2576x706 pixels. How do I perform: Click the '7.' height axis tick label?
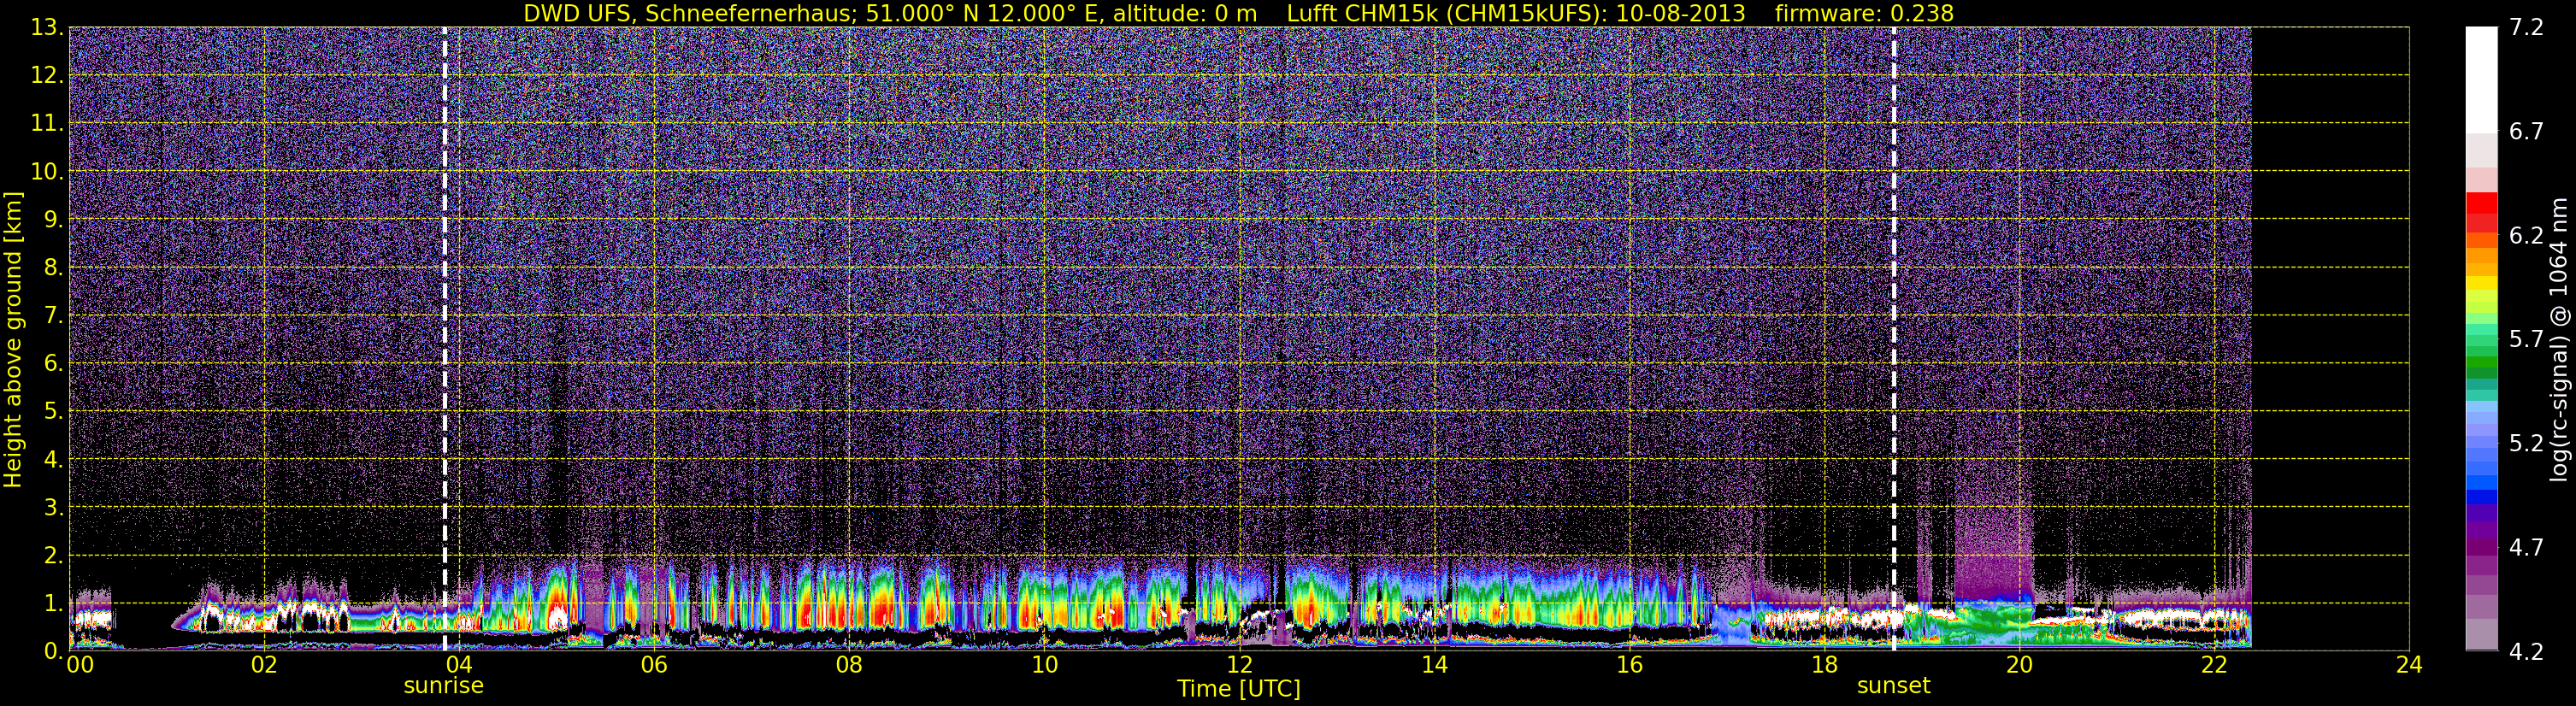pos(53,315)
